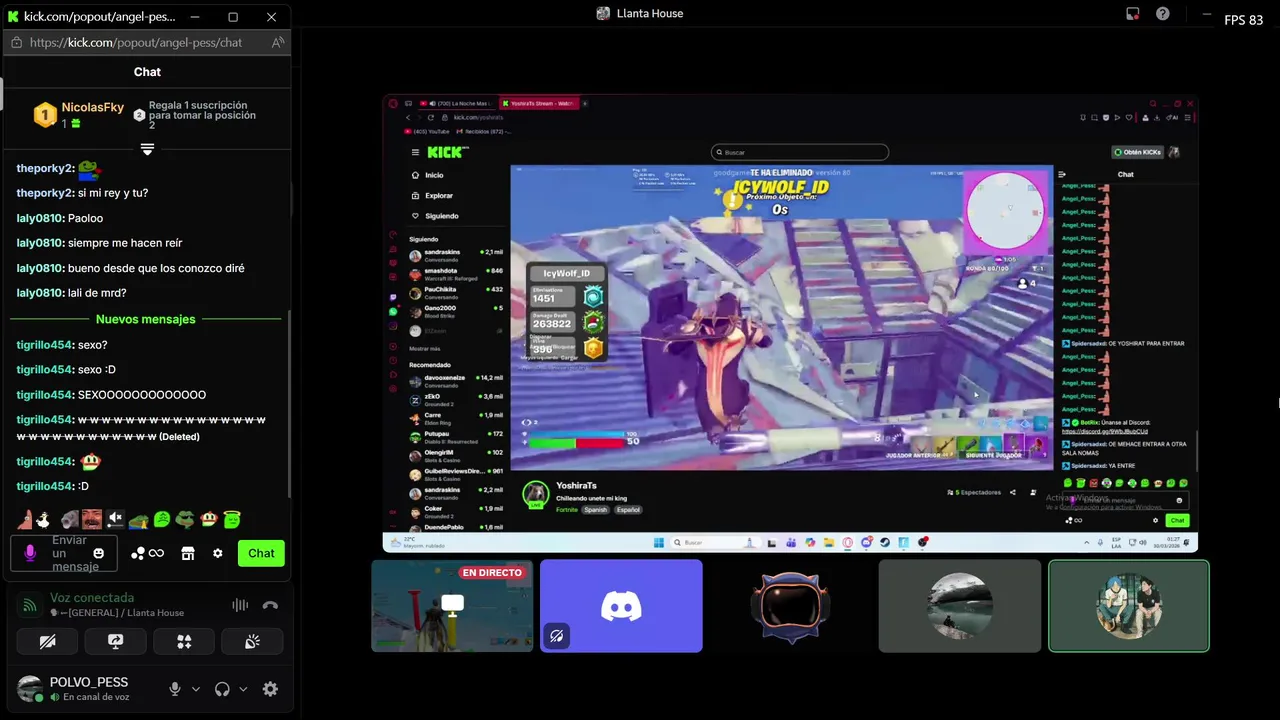Select the halo green blob emote
Screen dimensions: 1280x720
coord(232,519)
